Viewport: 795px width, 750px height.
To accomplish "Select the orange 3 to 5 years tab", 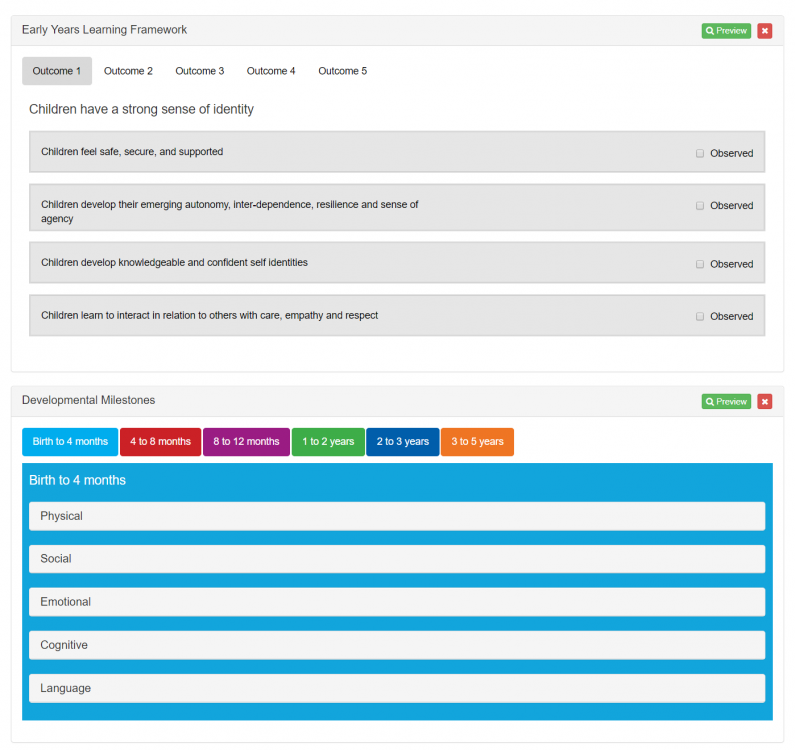I will 477,442.
